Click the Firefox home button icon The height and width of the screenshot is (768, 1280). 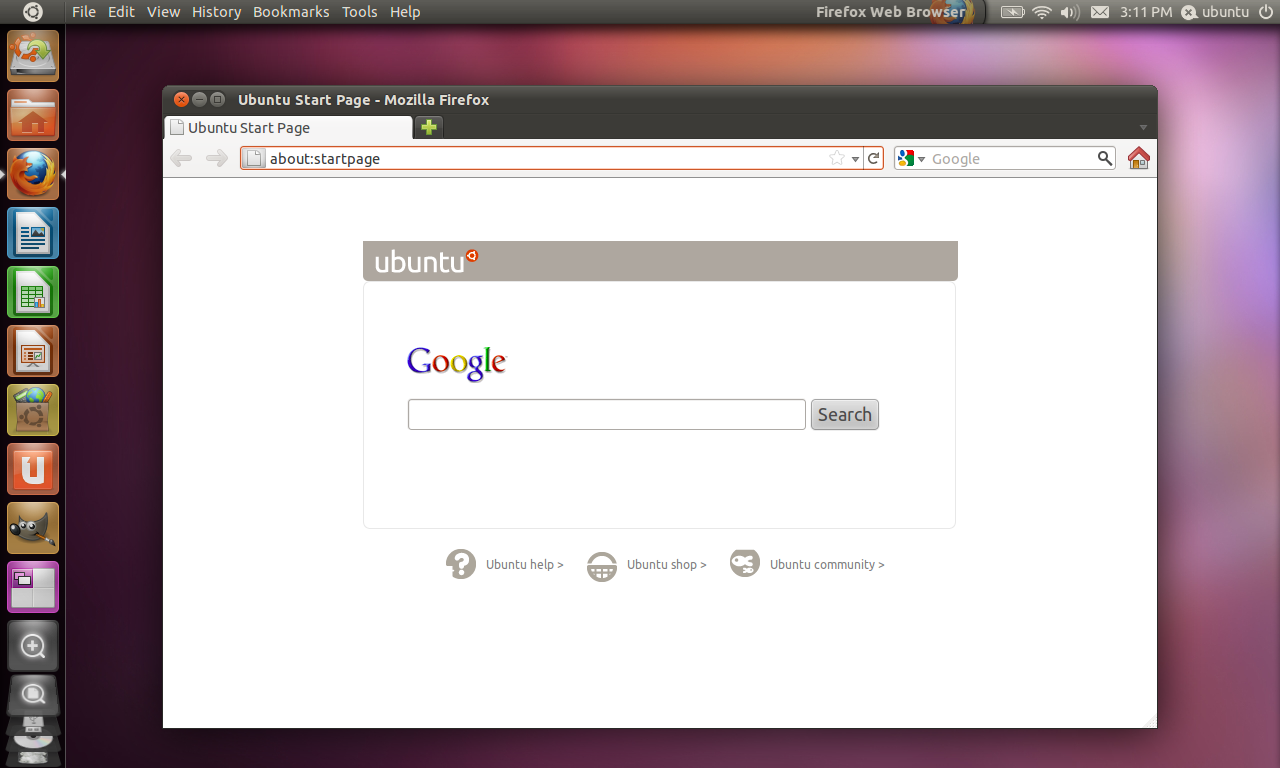pos(1138,158)
